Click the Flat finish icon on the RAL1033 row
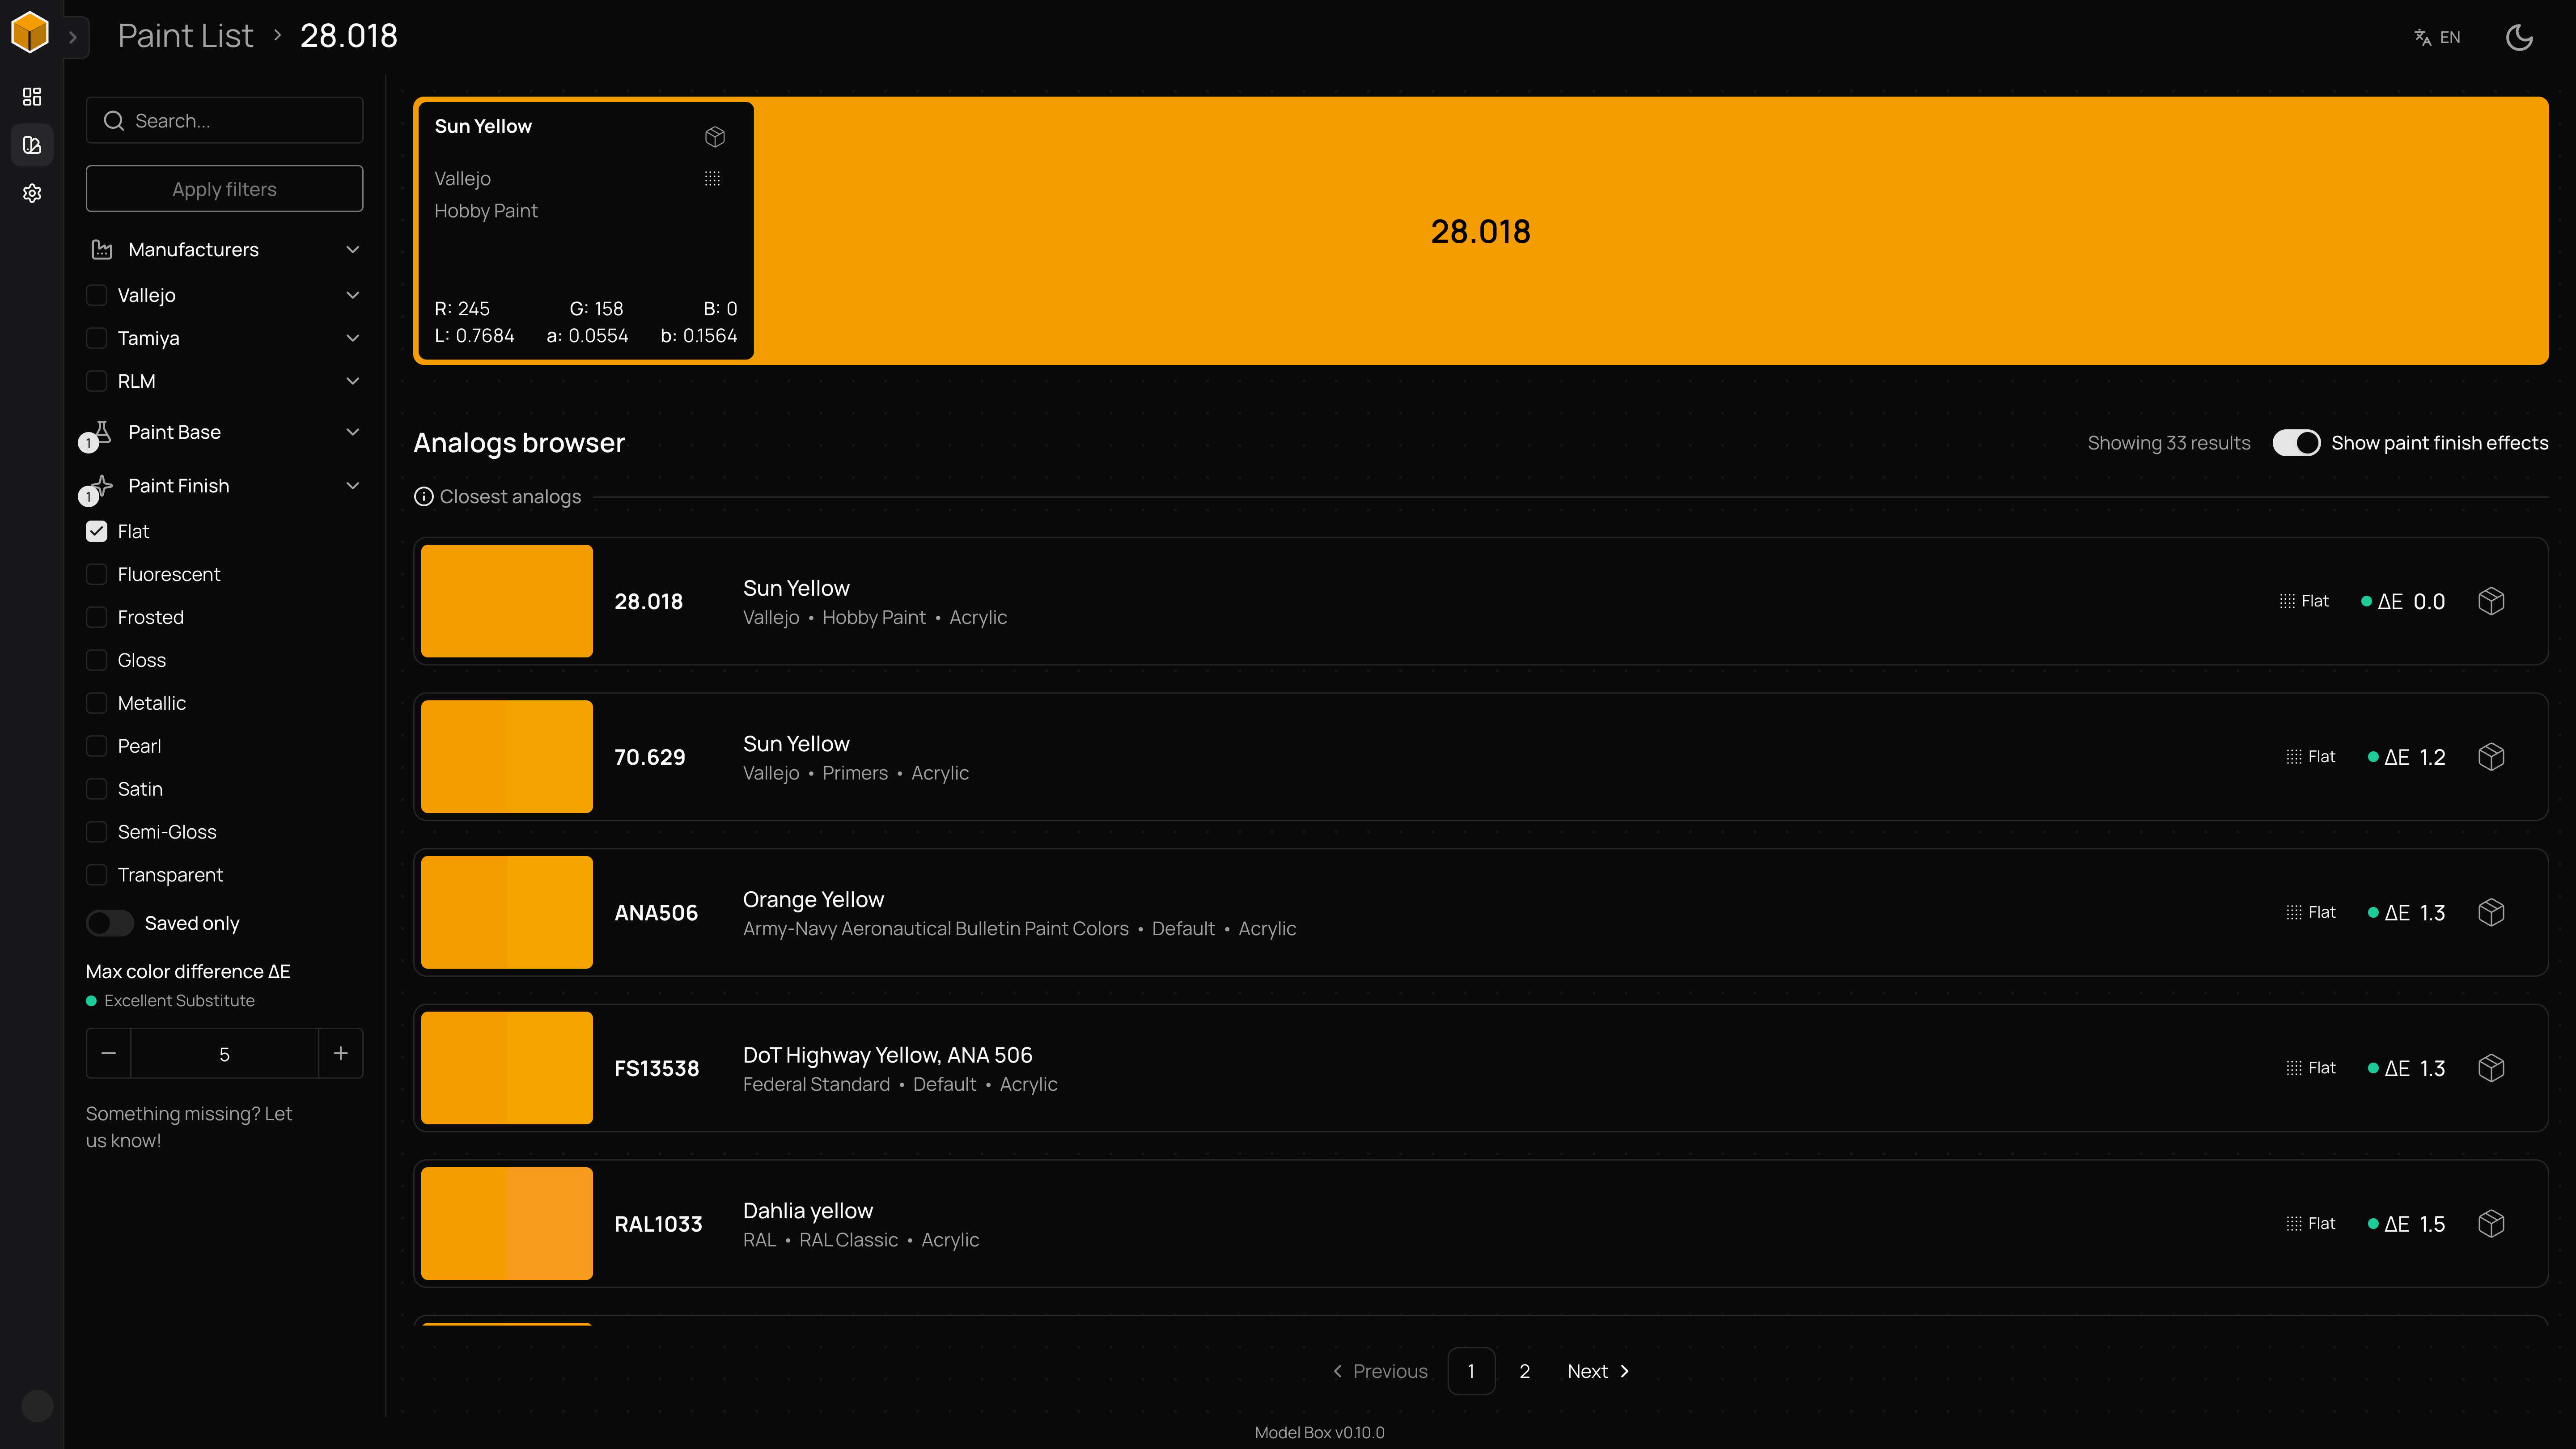2576x1449 pixels. tap(2294, 1224)
